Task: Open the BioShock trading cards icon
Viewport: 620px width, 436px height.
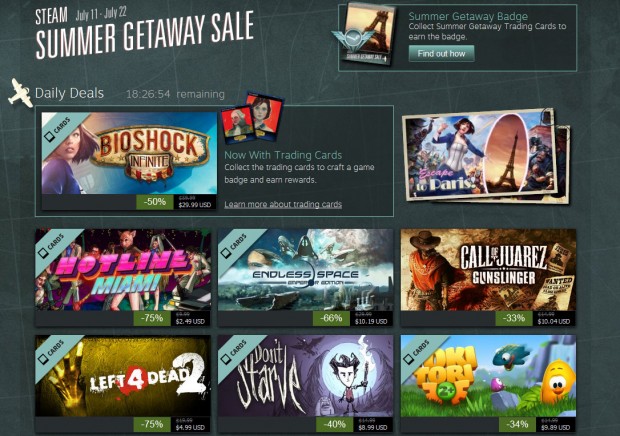Action: pyautogui.click(x=253, y=118)
